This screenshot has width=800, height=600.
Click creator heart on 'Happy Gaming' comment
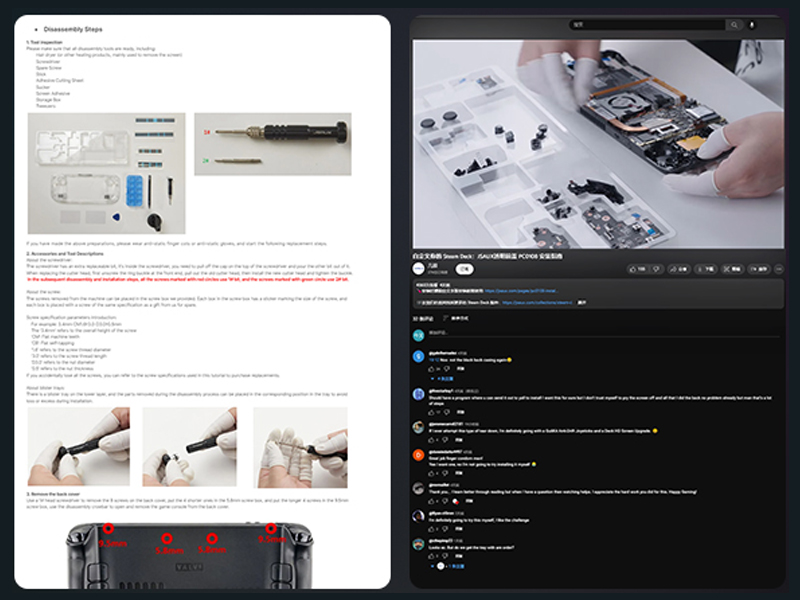(456, 501)
